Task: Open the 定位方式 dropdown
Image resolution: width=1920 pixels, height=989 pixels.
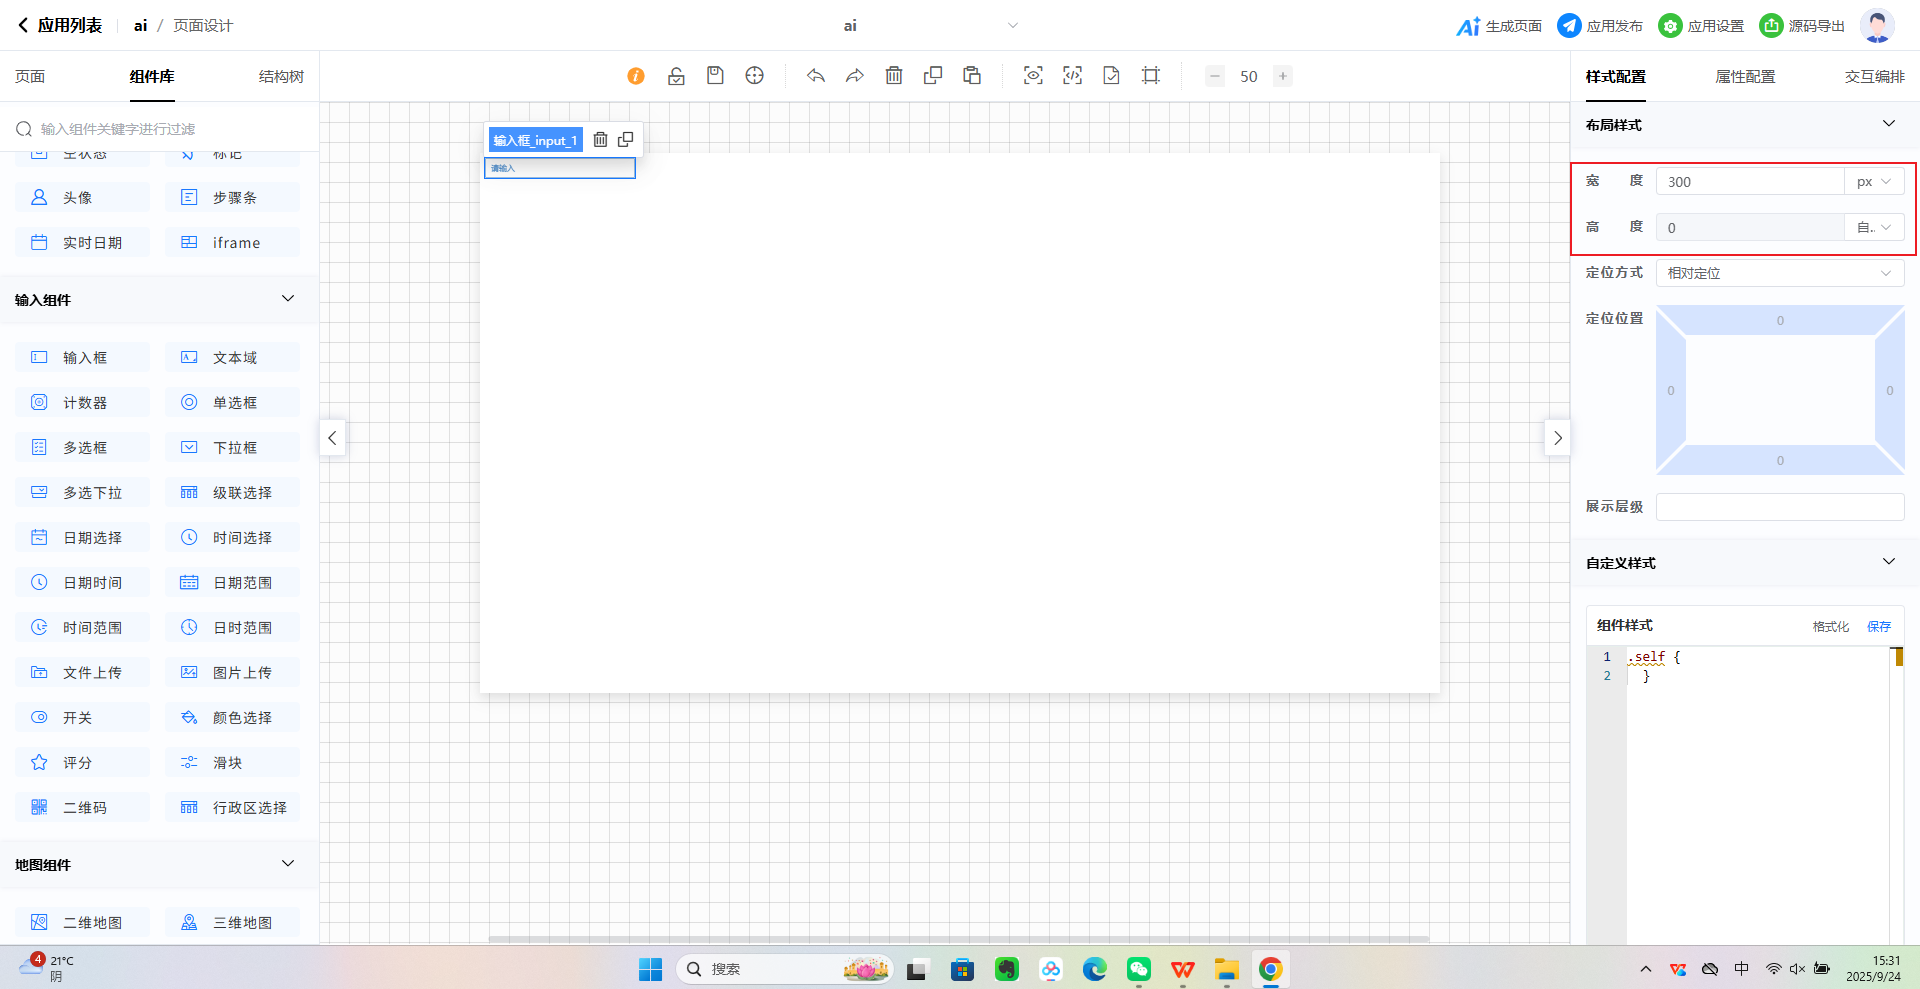Action: click(x=1779, y=273)
